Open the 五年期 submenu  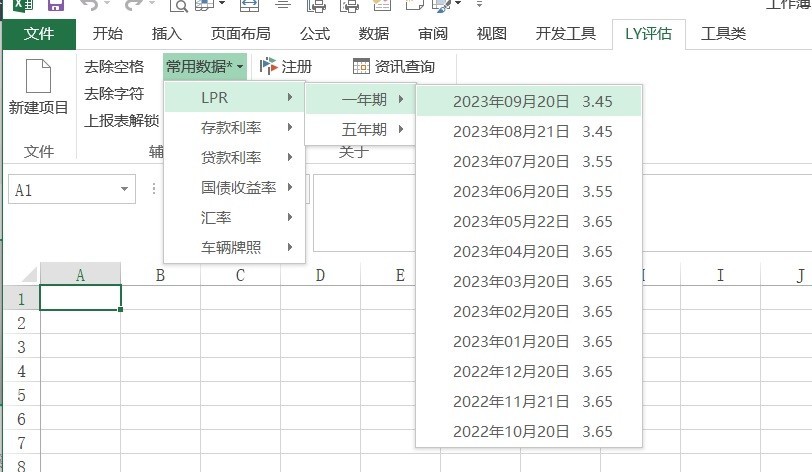(360, 129)
